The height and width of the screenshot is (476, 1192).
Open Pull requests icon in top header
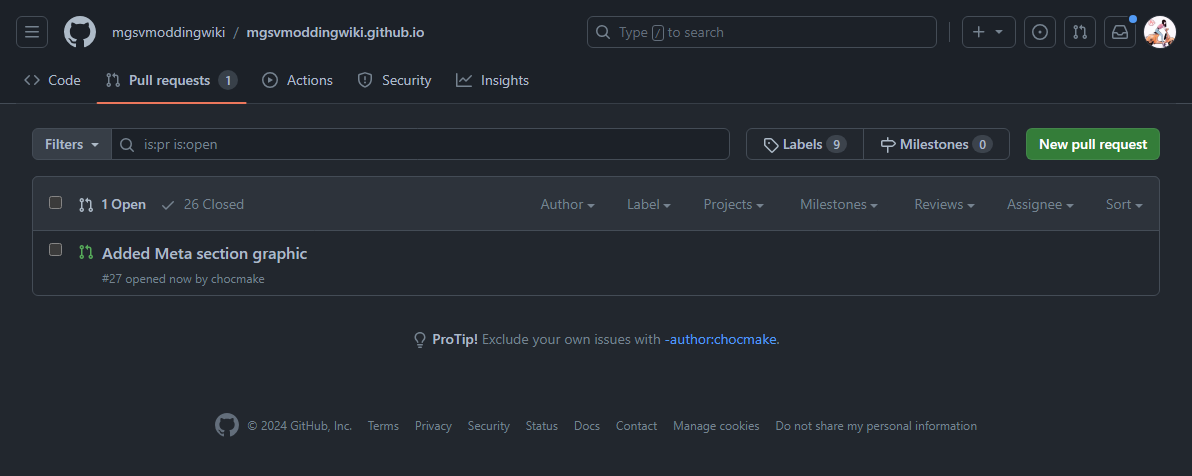(x=1079, y=32)
